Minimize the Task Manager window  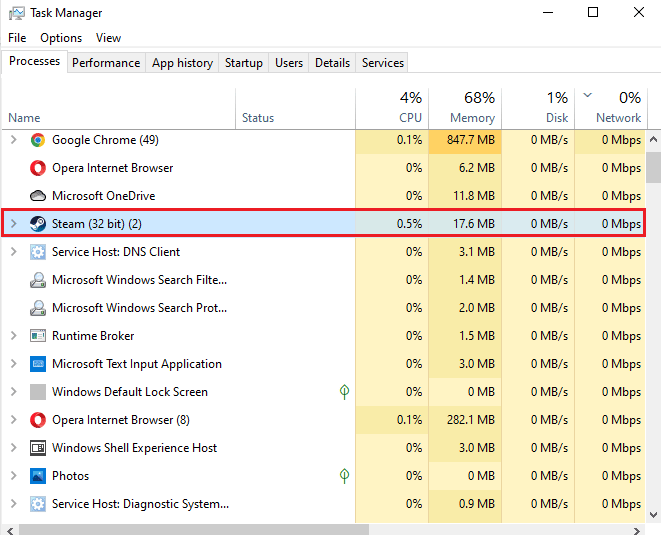[548, 12]
